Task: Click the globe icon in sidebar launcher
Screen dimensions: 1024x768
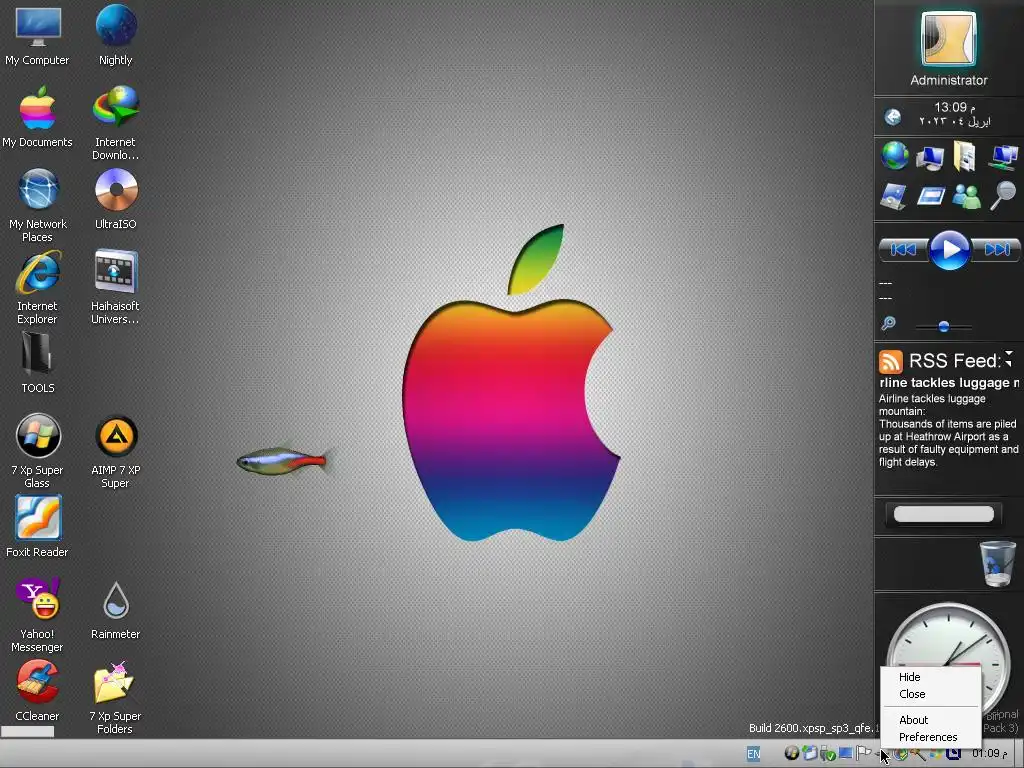Action: tap(895, 156)
